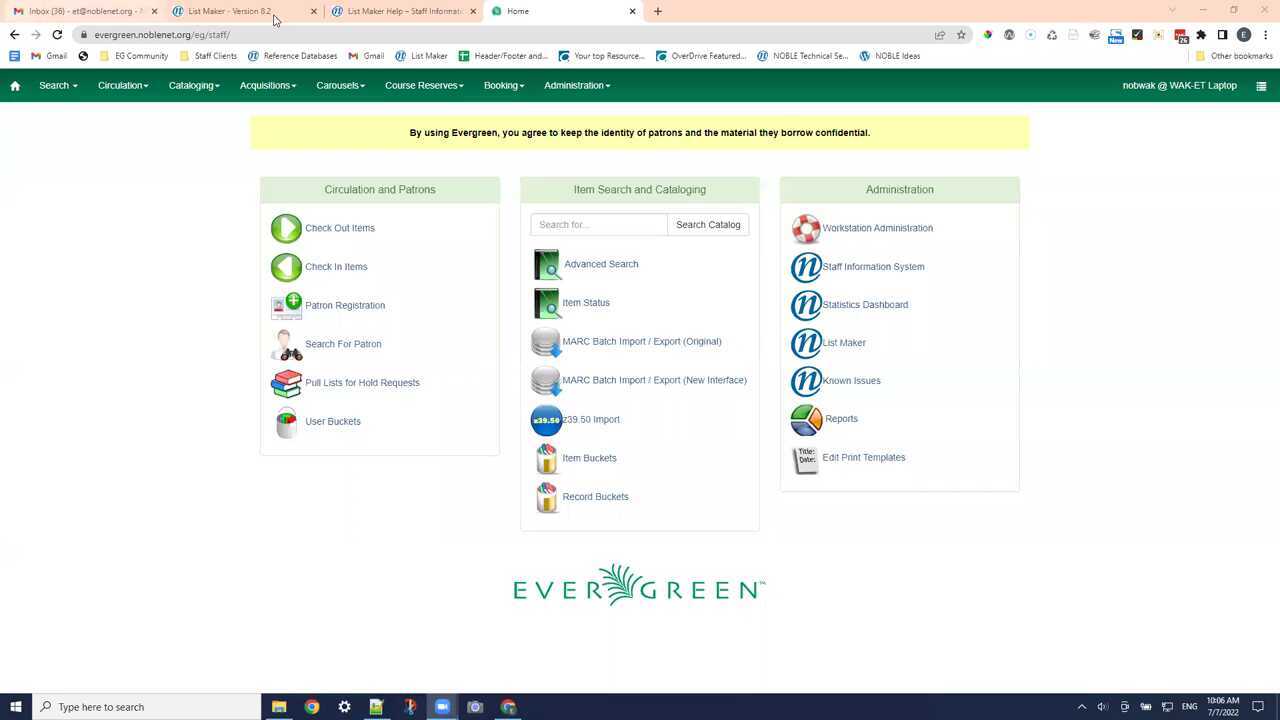1280x720 pixels.
Task: Click the Item Buckets bucket icon
Action: coord(546,459)
